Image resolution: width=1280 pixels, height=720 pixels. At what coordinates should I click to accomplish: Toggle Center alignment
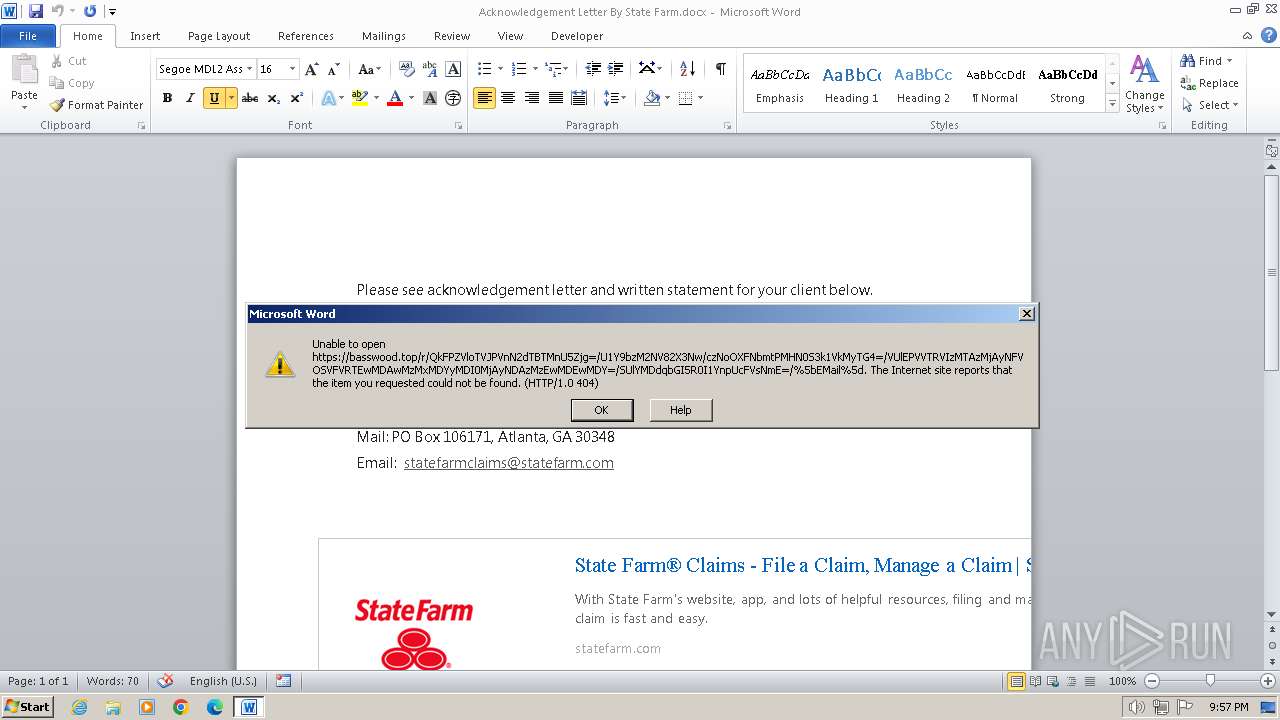[508, 98]
